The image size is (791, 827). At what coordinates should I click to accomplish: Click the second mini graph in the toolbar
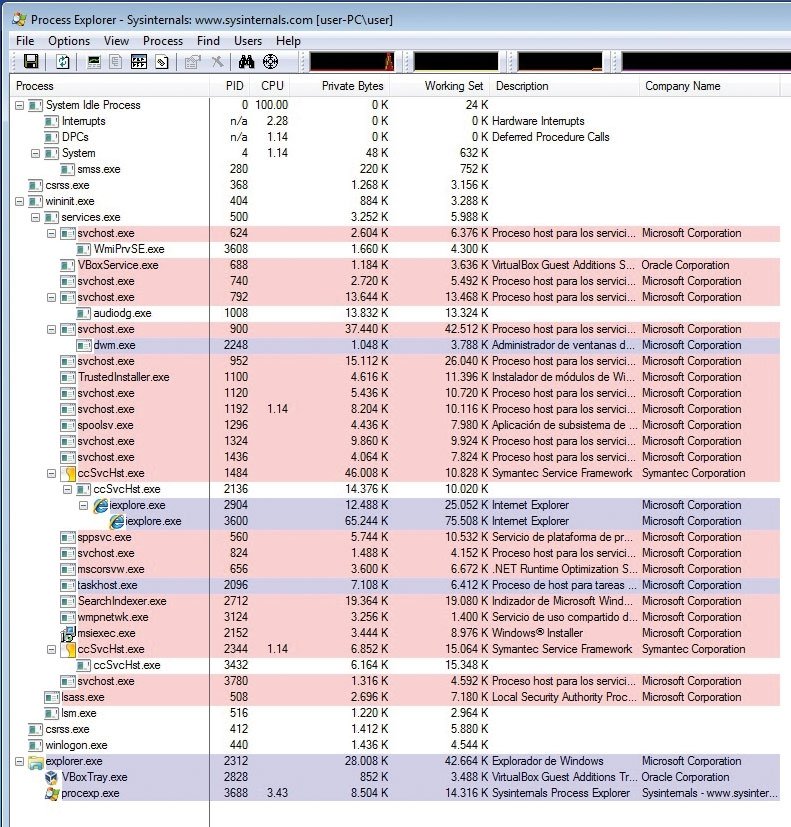click(x=456, y=62)
